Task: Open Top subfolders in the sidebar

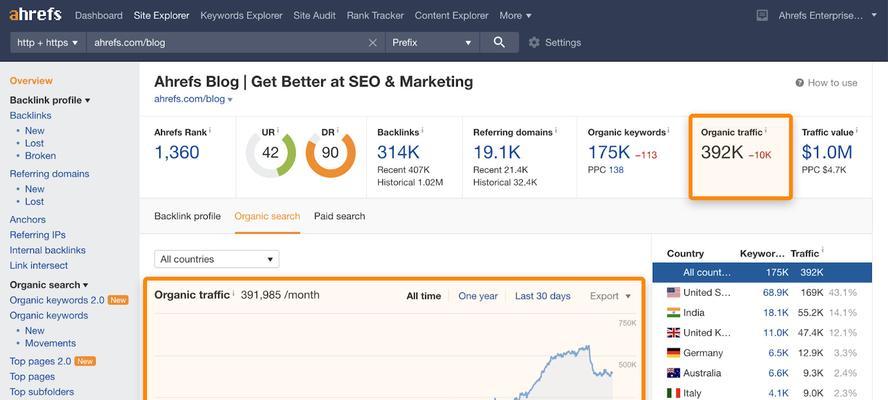Action: click(42, 392)
